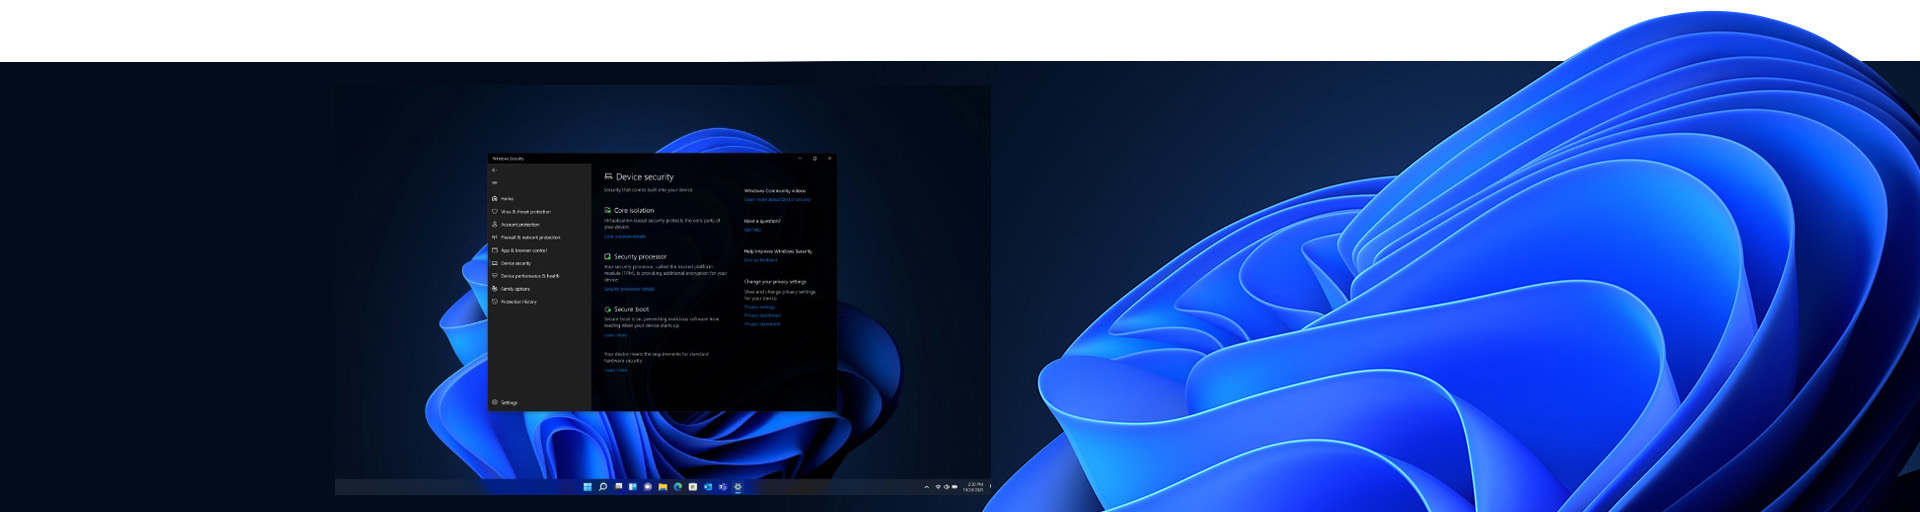This screenshot has width=1920, height=512.
Task: Maximize the Windows Security window
Action: pos(815,158)
